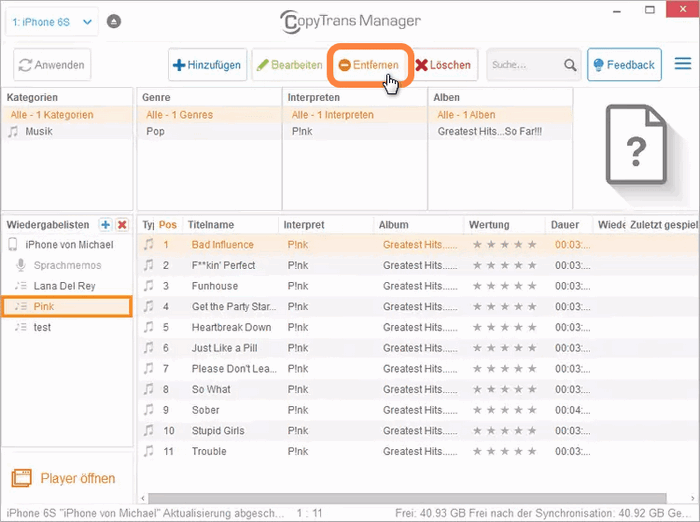Click the horizontal scrollbar of track list
700x522 pixels.
pyautogui.click(x=407, y=498)
